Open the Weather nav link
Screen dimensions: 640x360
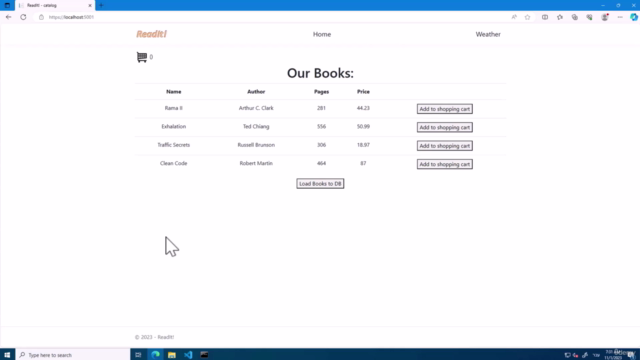click(x=488, y=34)
